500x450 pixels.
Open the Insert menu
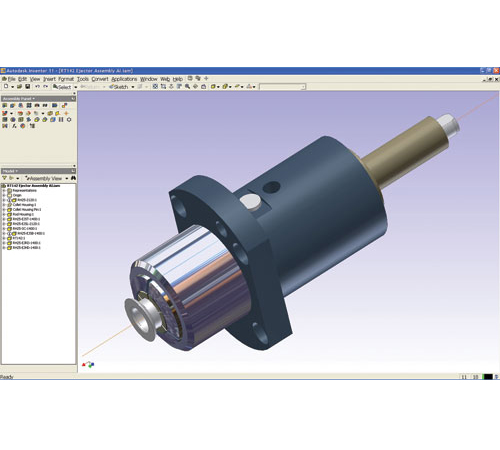tap(49, 79)
